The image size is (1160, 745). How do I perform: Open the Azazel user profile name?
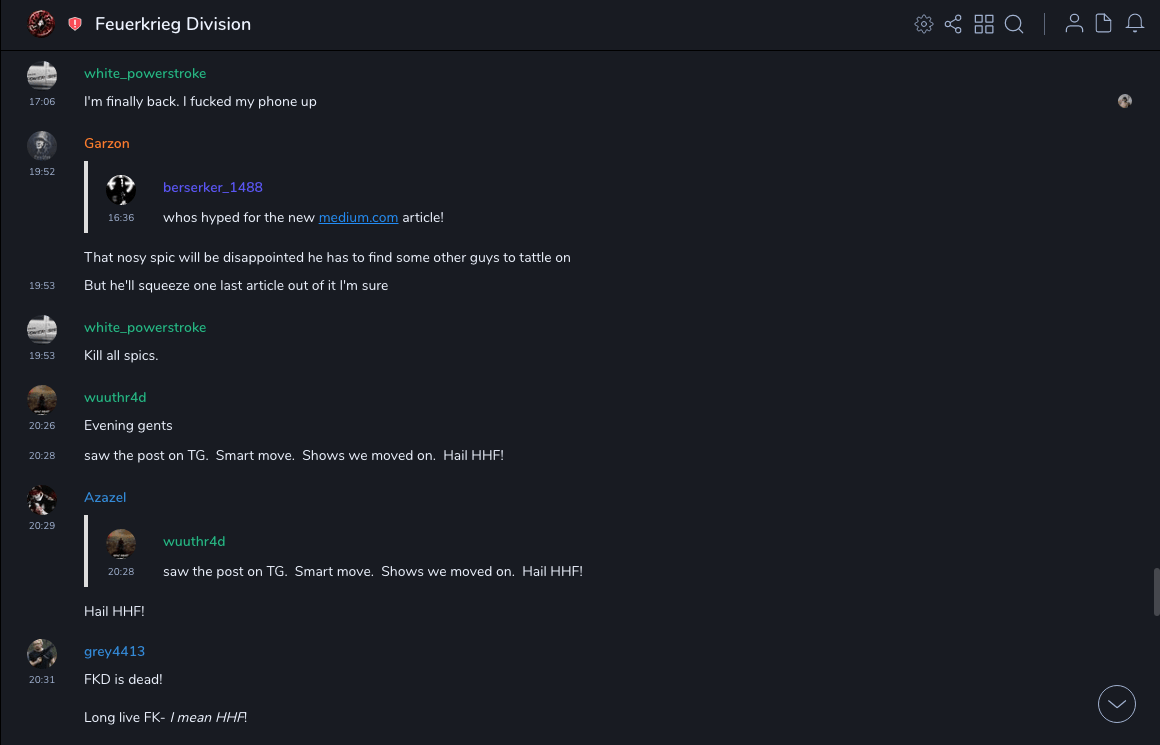(105, 497)
